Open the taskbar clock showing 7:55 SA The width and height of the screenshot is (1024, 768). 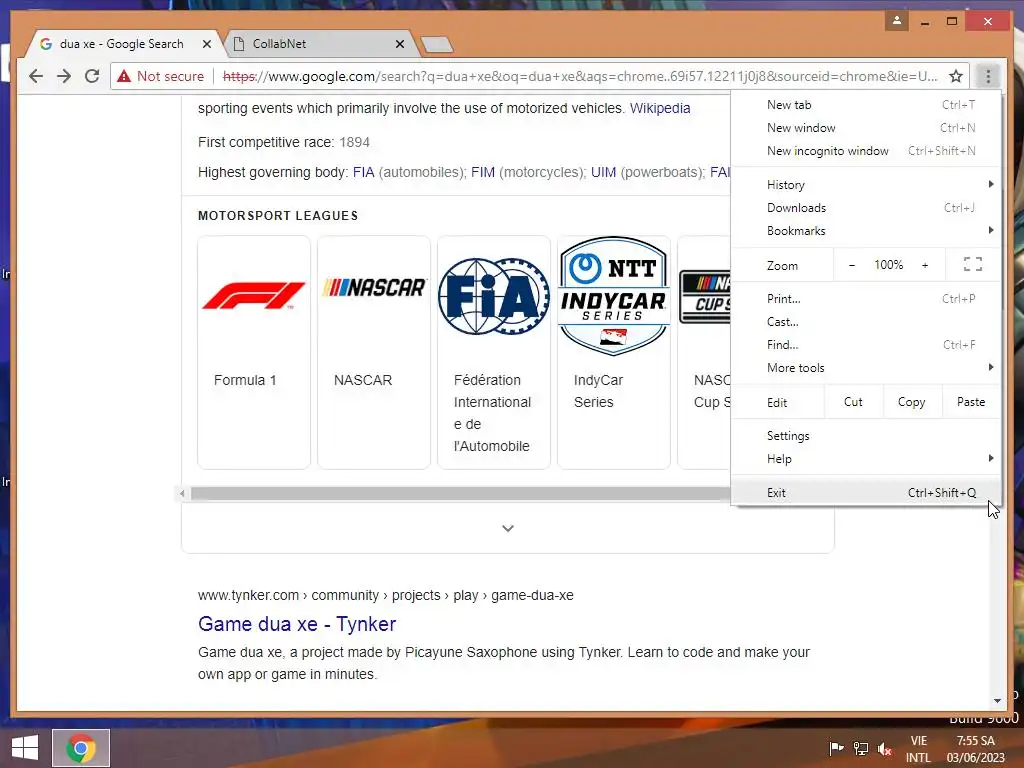click(x=976, y=749)
